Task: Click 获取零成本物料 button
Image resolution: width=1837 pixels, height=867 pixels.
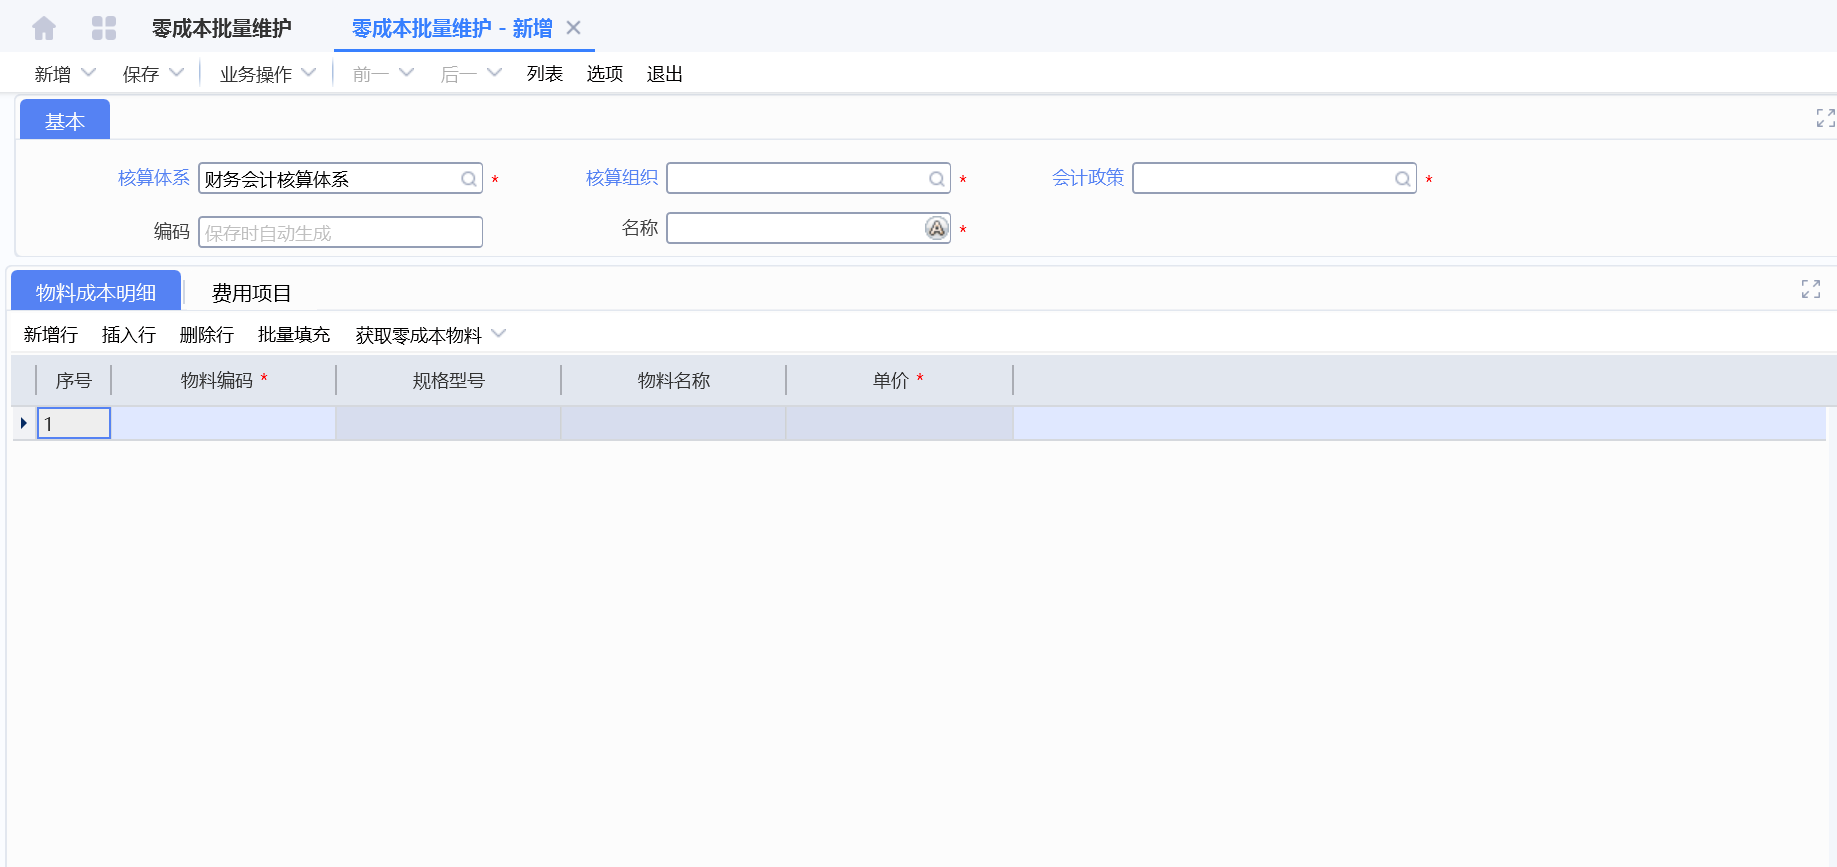Action: [419, 335]
